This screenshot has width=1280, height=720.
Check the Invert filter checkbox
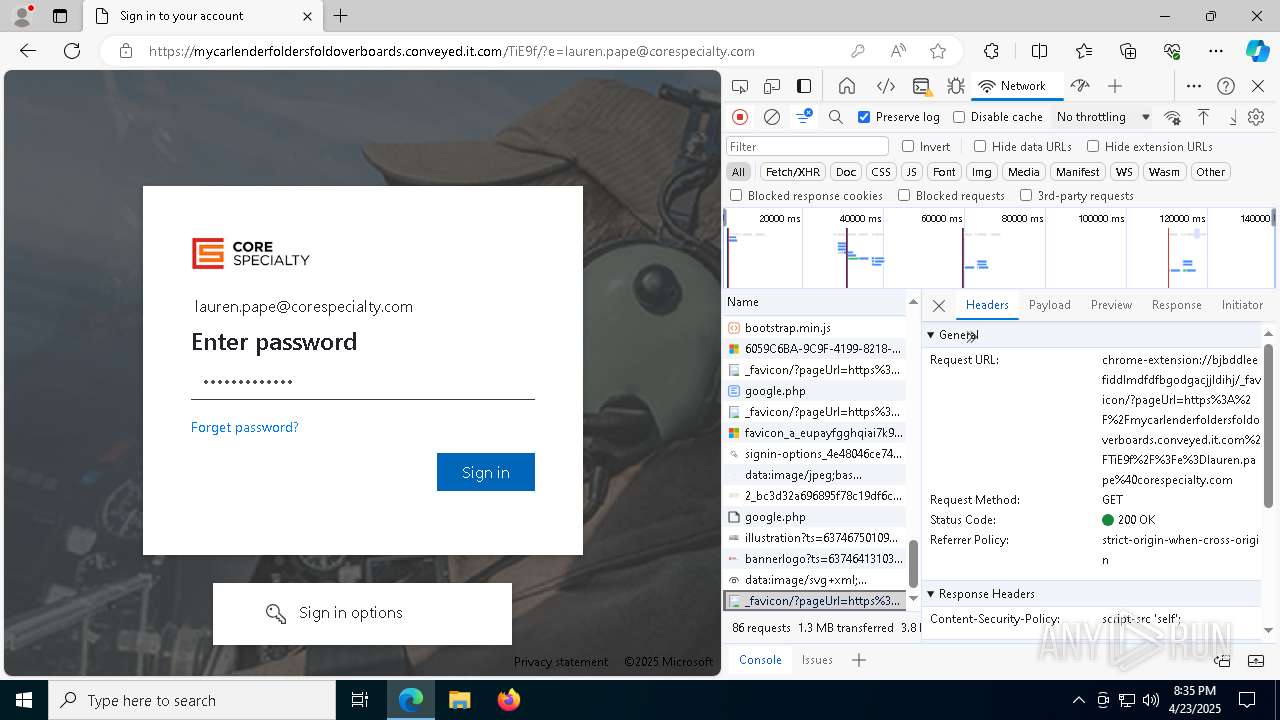908,146
